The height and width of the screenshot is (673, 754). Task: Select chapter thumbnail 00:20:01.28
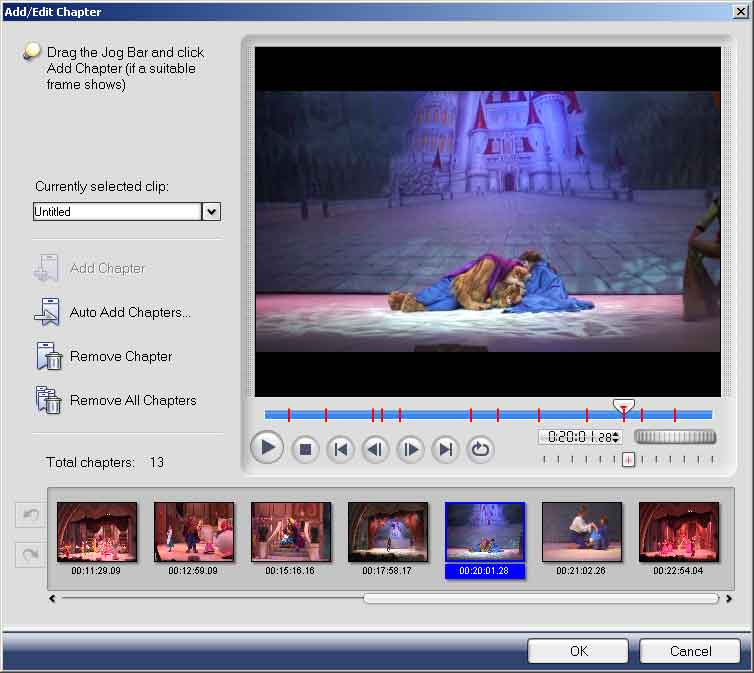[485, 532]
